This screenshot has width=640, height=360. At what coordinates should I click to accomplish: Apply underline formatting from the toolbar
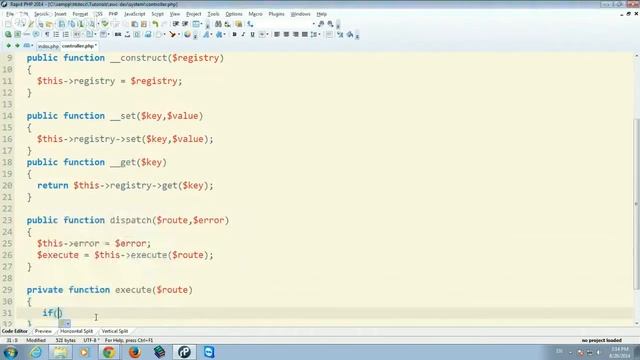[x=252, y=35]
